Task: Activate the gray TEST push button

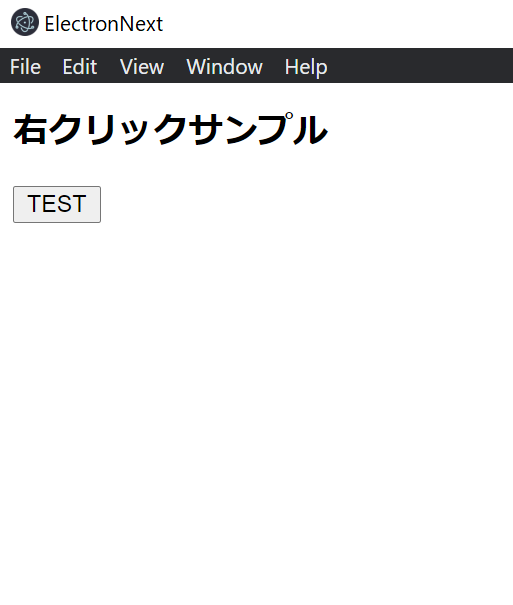Action: tap(57, 204)
